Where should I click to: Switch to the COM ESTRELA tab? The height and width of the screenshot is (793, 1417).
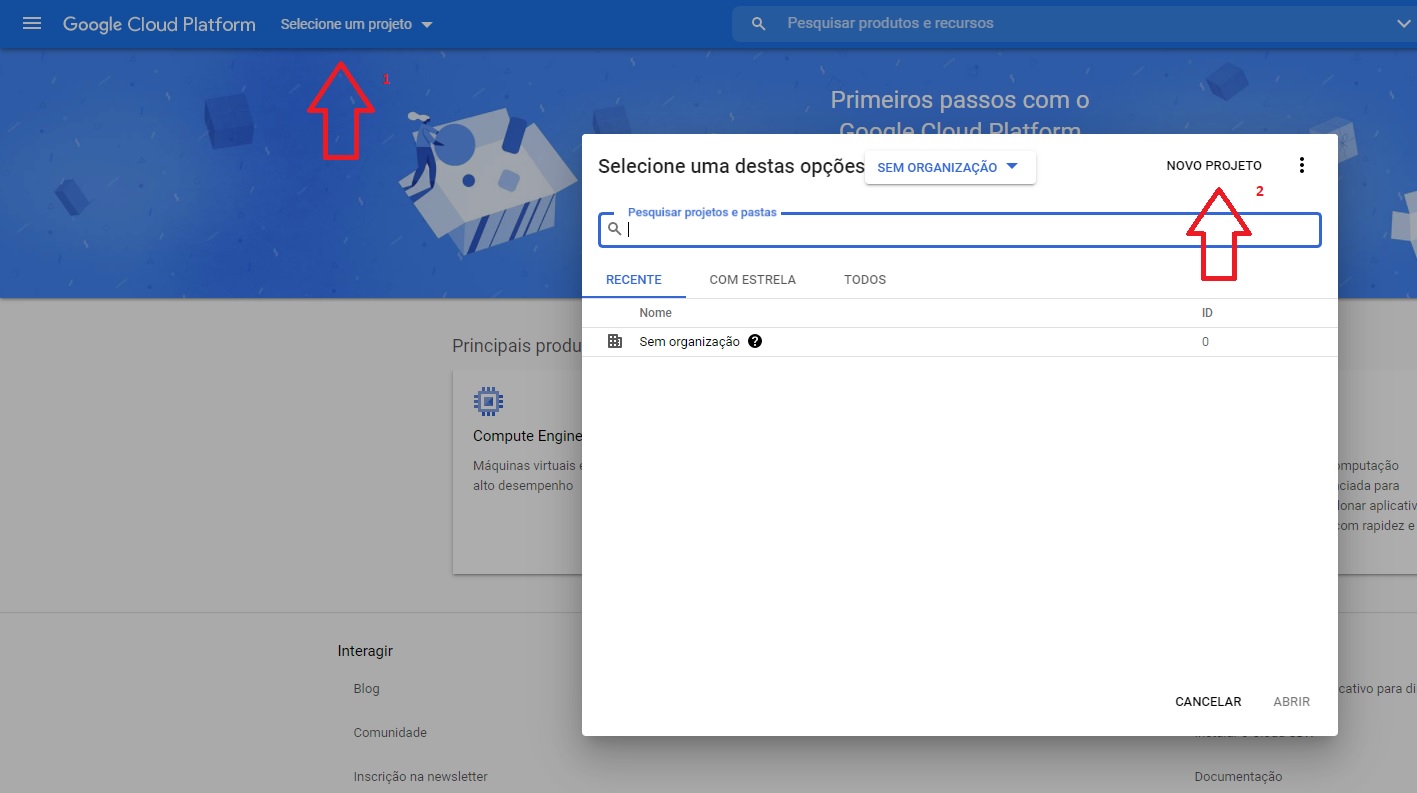[752, 280]
